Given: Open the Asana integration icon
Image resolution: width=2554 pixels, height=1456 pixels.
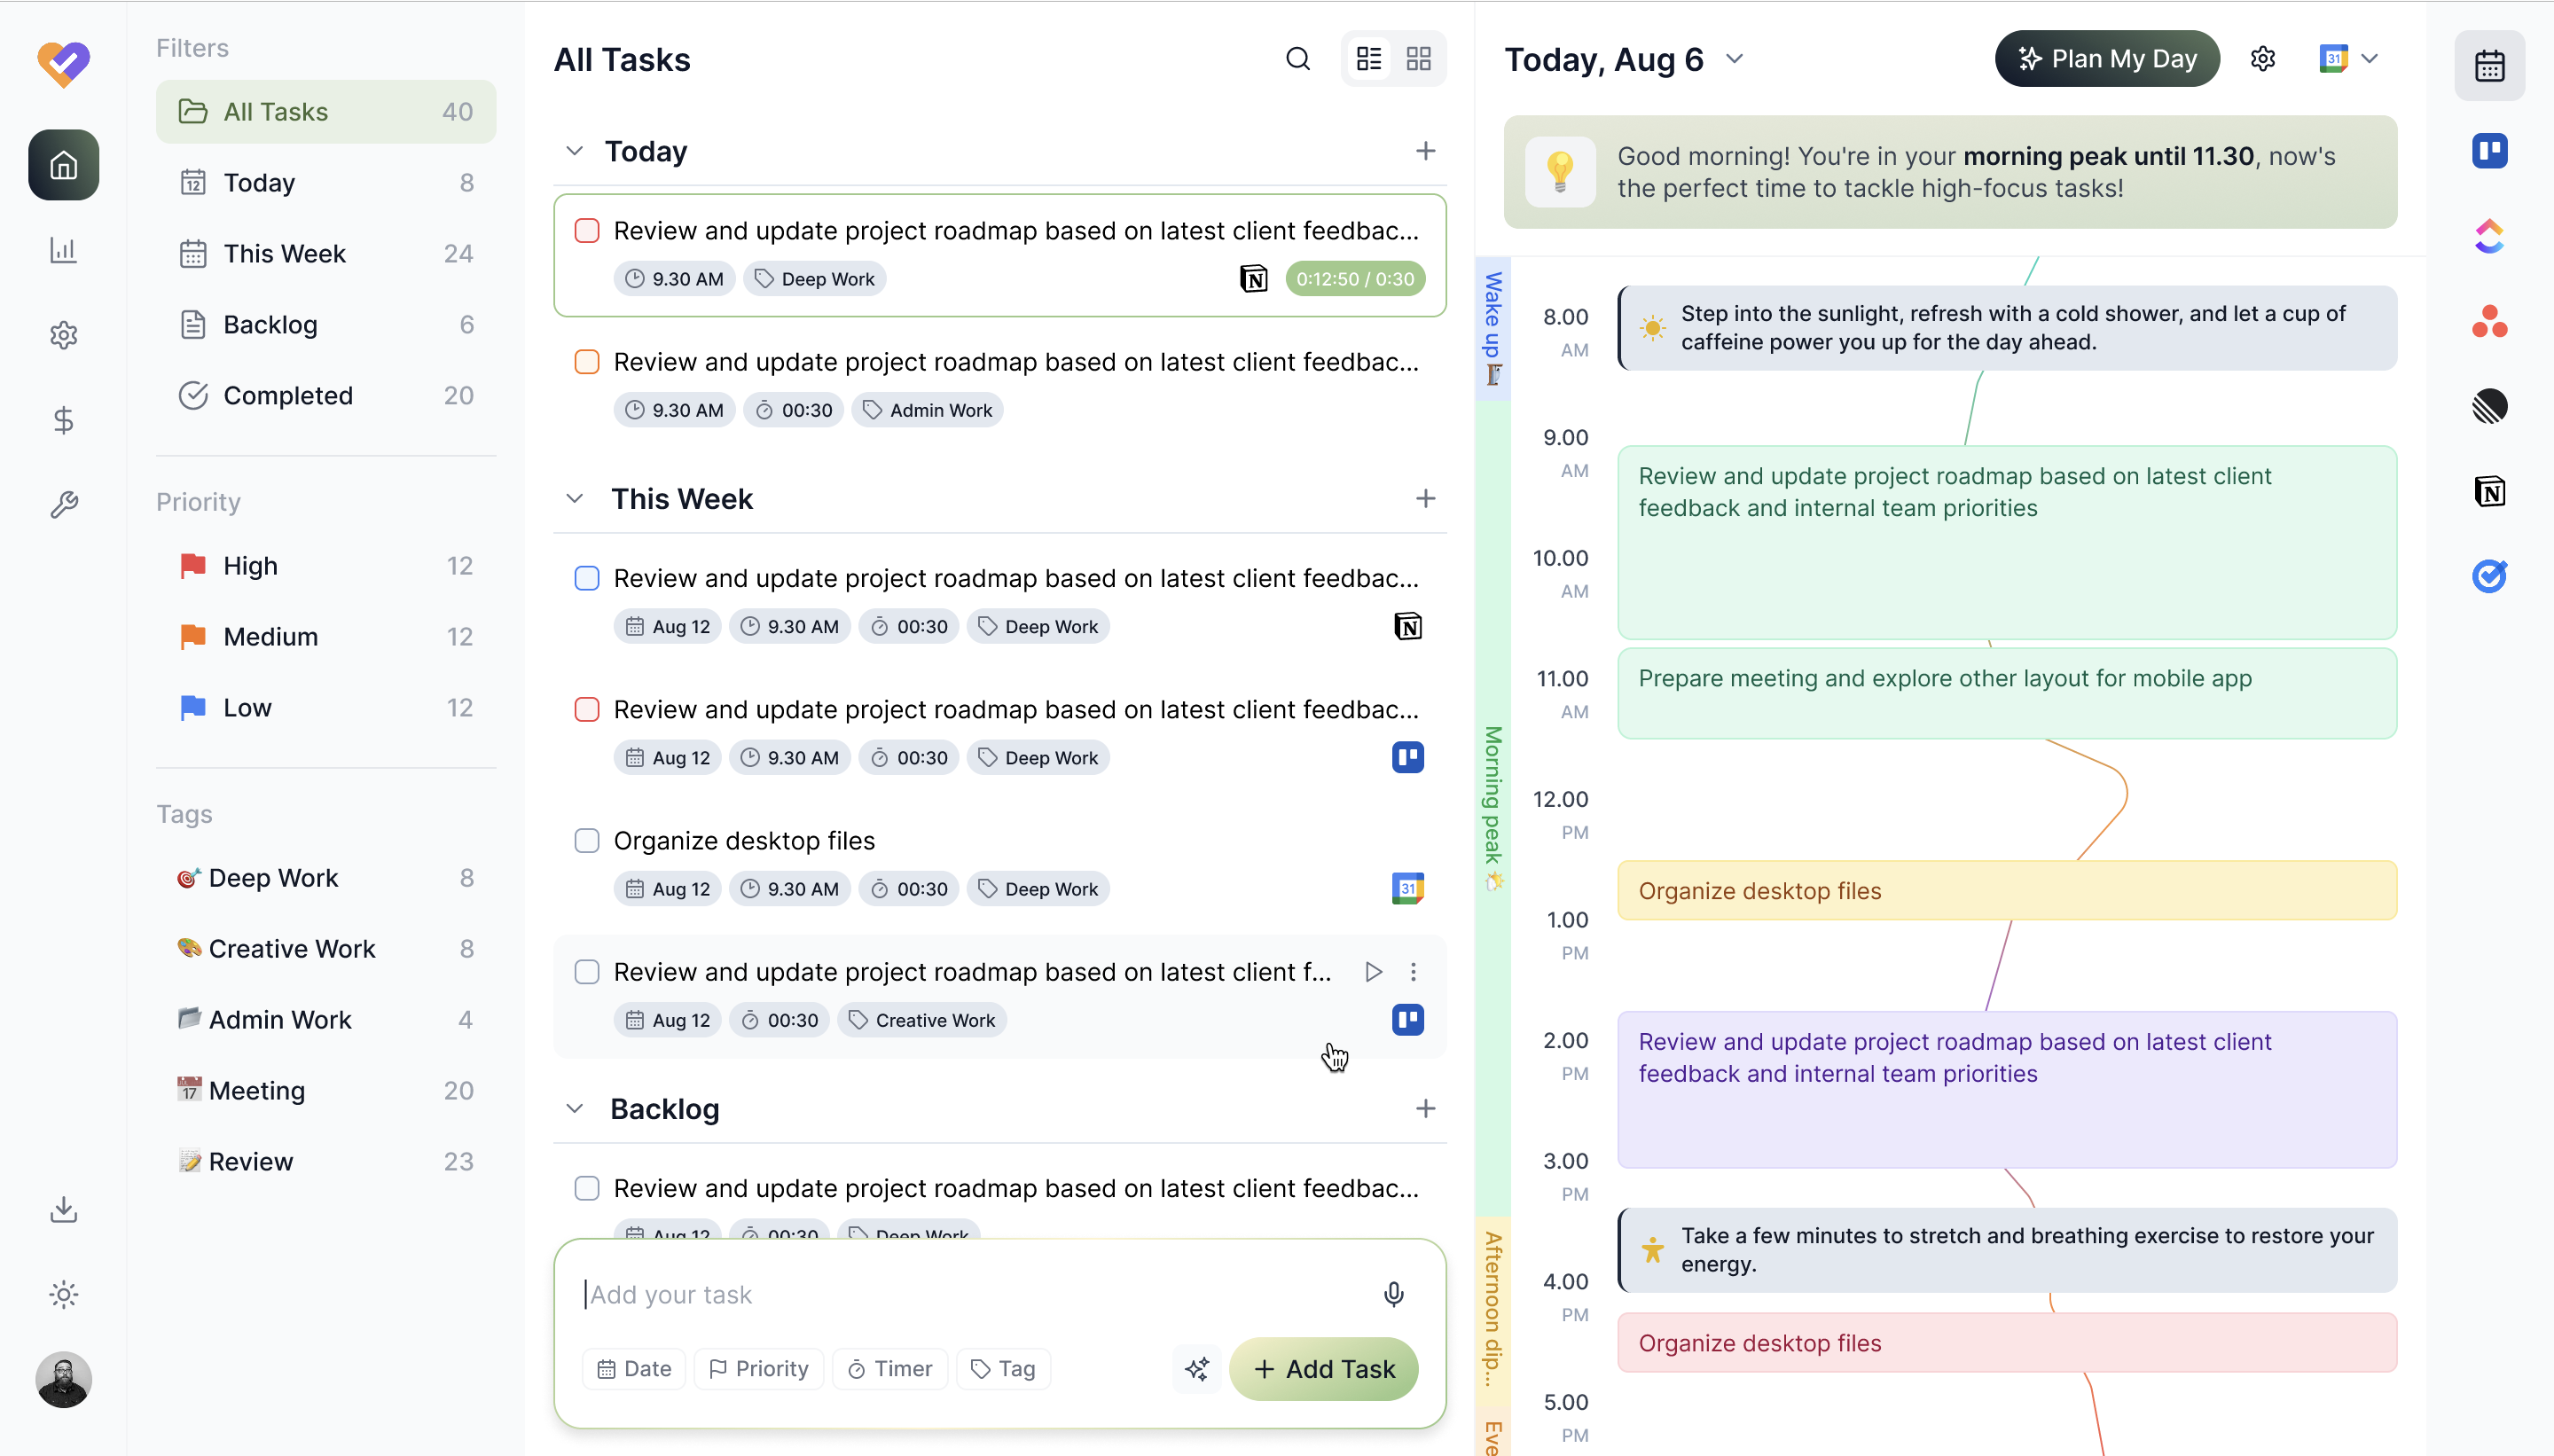Looking at the screenshot, I should 2488,321.
